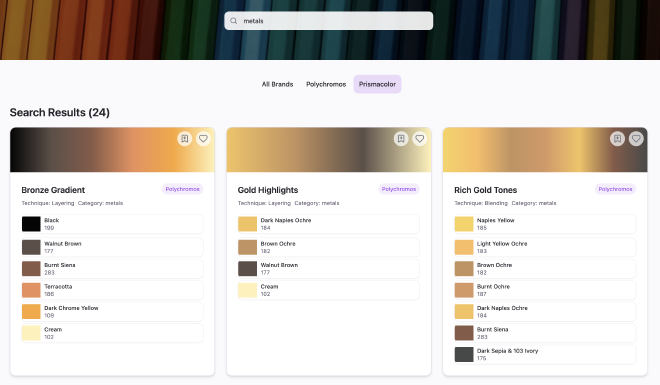Click Polychromos badge on Bronze Gradient
The width and height of the screenshot is (660, 385).
click(x=182, y=189)
